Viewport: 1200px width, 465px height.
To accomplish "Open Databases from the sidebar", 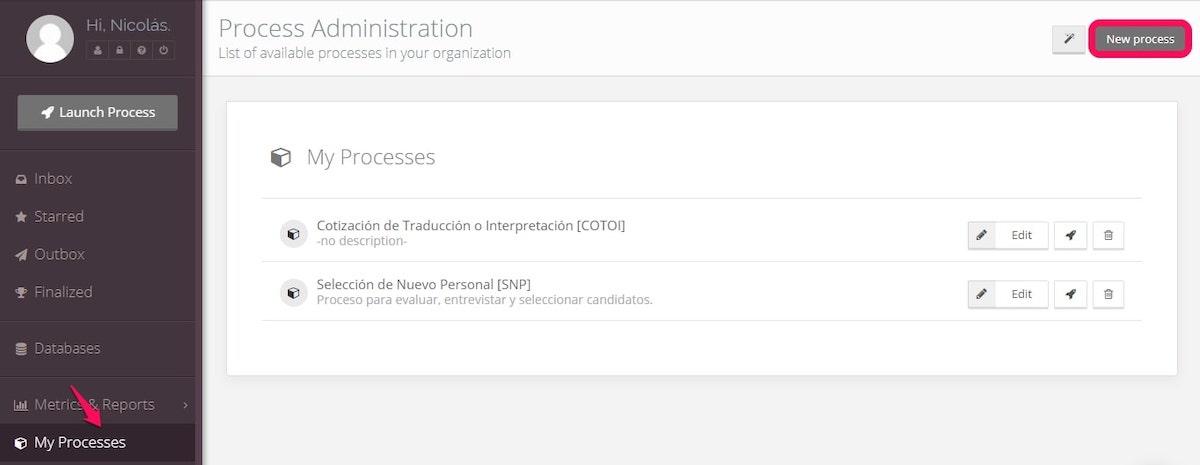I will click(67, 349).
